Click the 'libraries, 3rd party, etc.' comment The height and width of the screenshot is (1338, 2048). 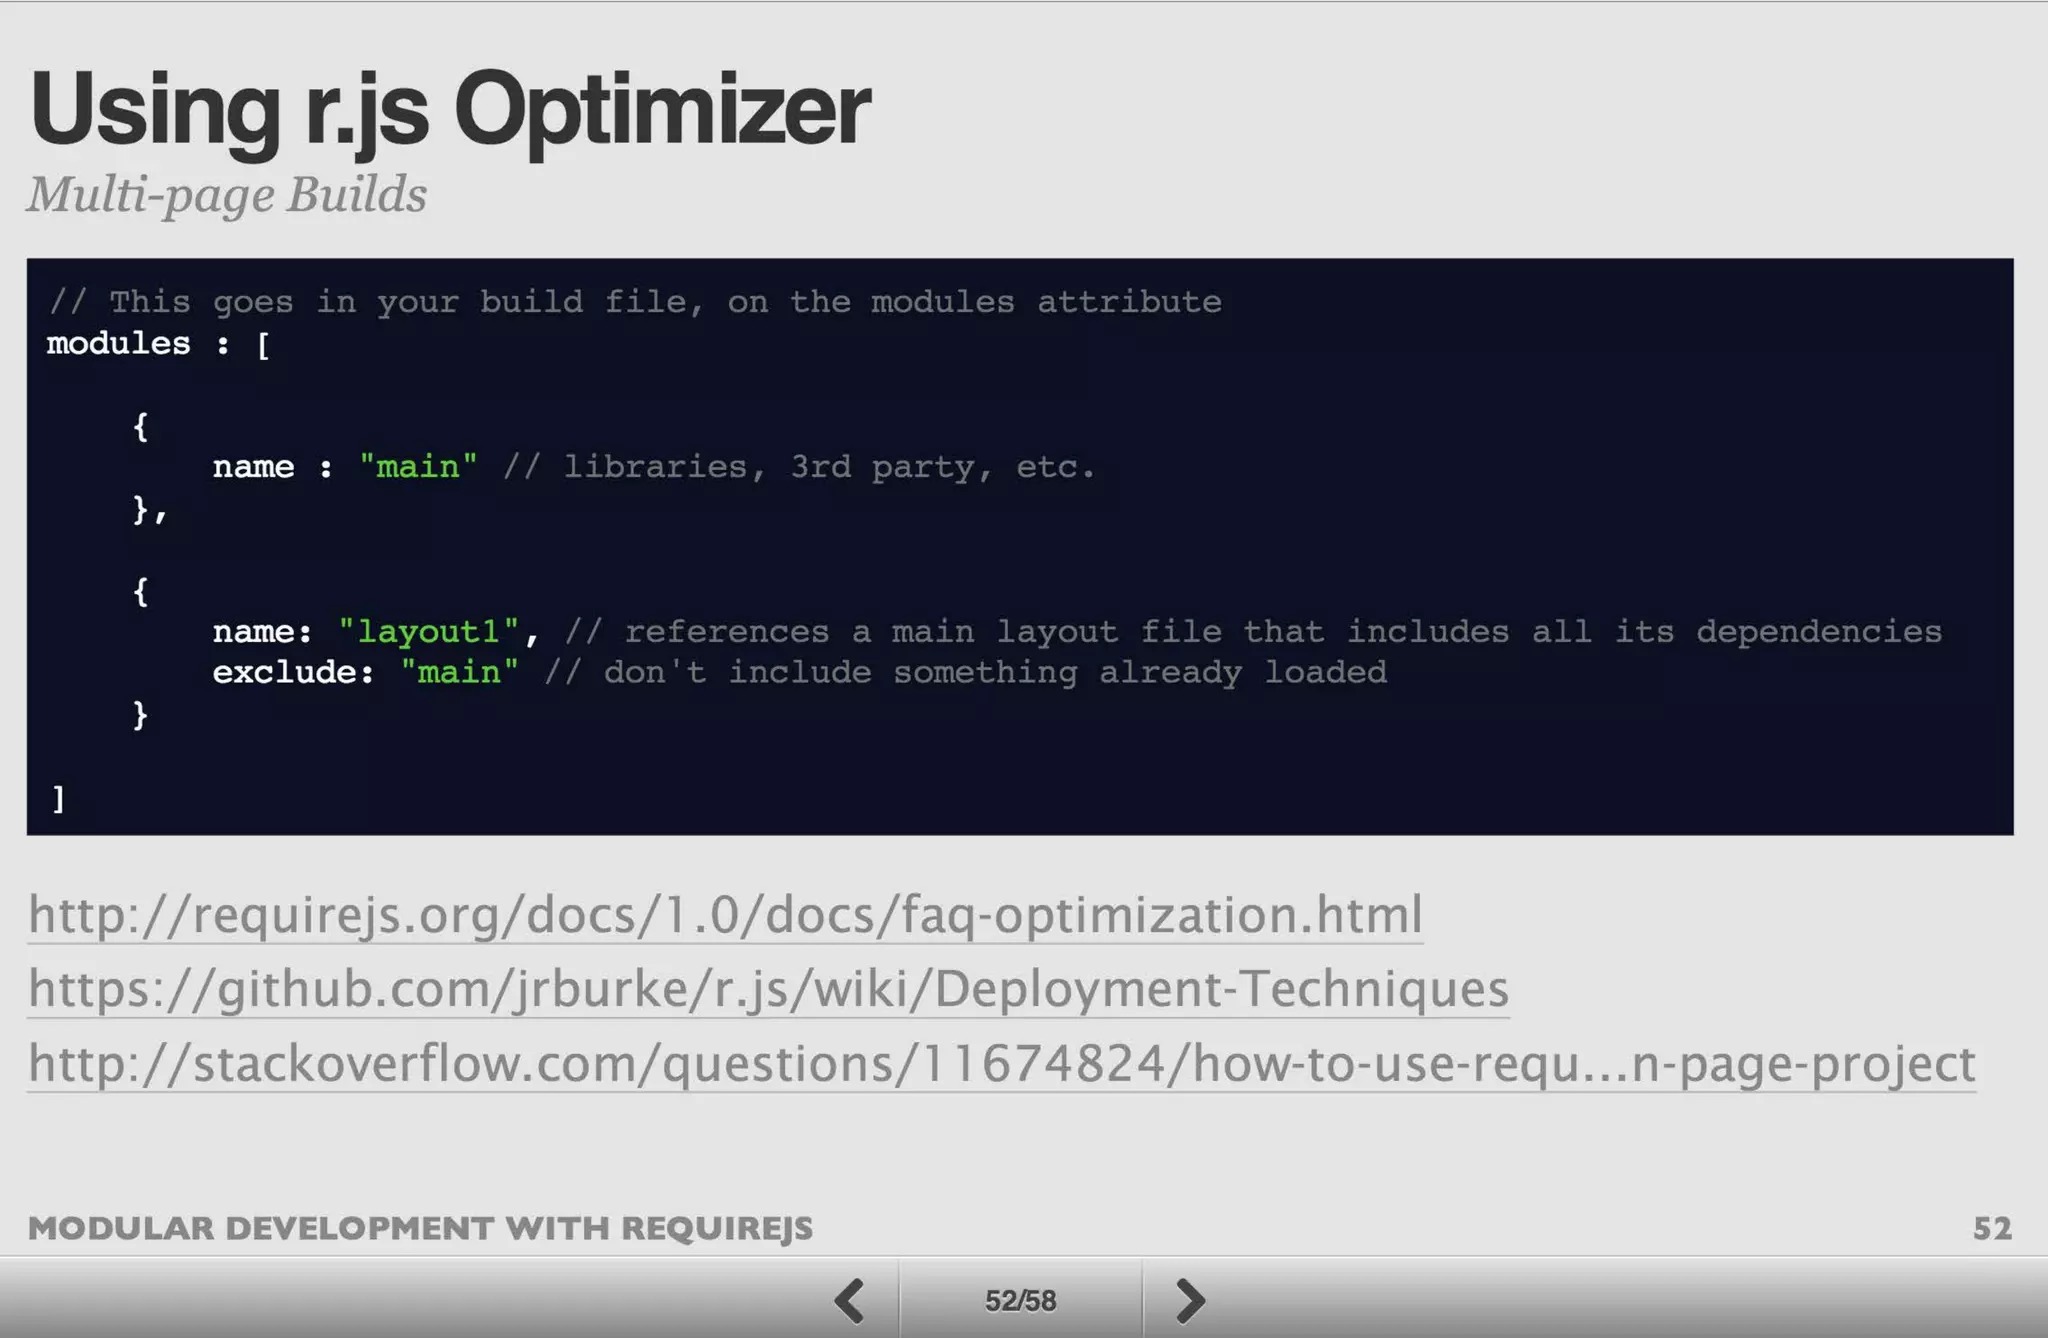[799, 467]
